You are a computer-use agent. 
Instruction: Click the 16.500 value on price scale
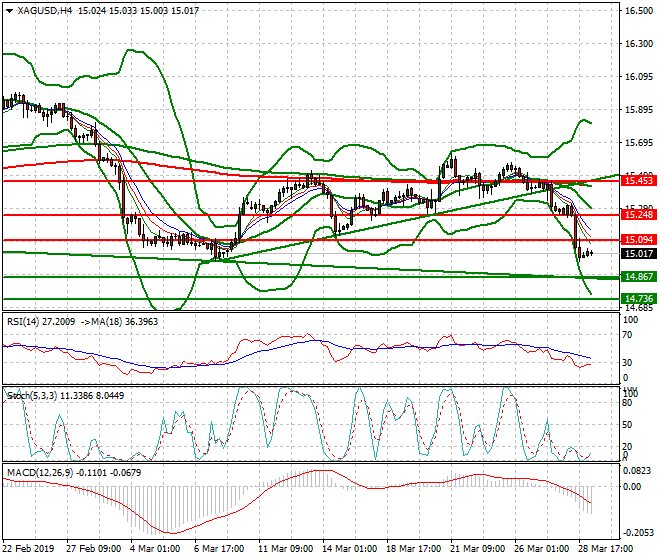[638, 11]
